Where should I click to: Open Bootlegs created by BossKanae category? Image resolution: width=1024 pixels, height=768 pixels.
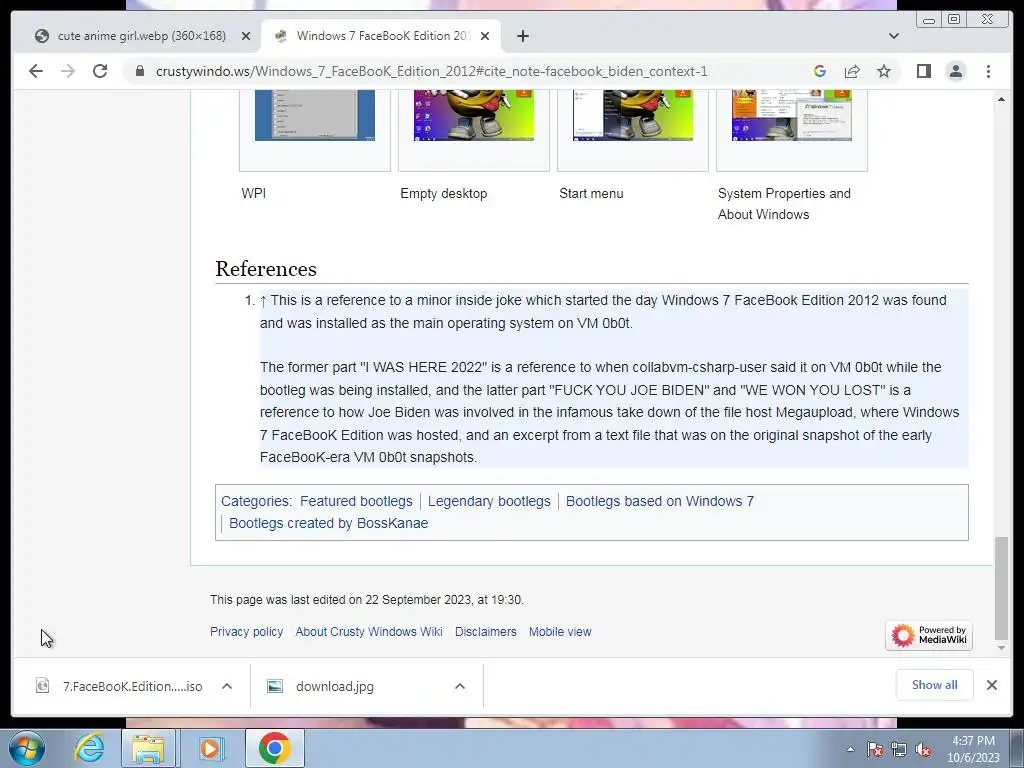point(328,523)
